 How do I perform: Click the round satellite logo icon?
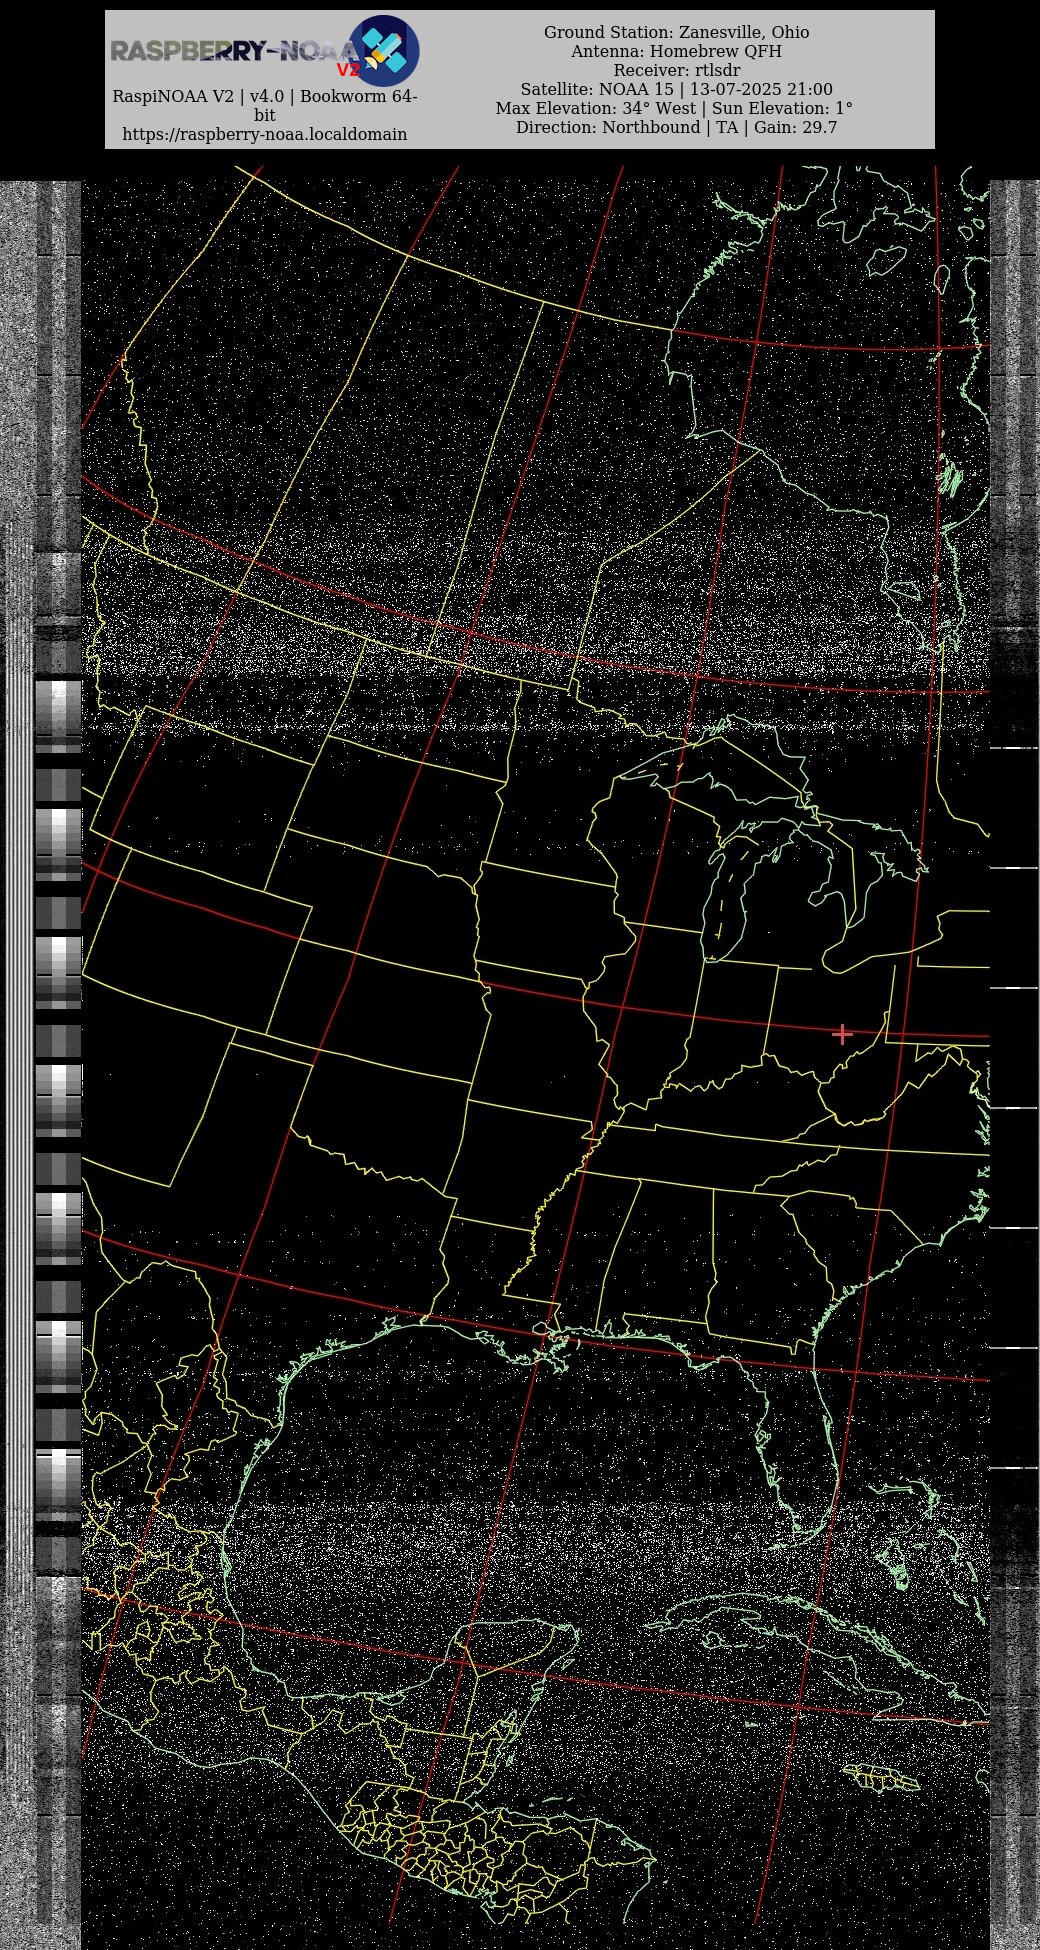pos(384,50)
